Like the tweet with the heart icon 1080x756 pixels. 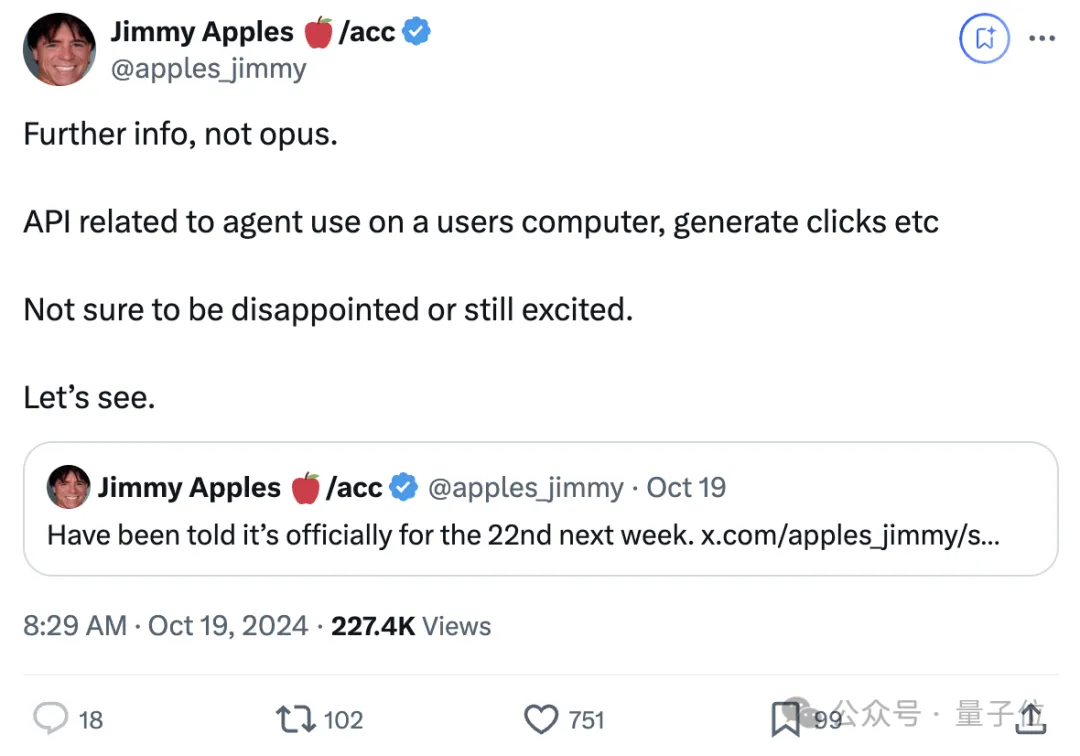click(x=541, y=719)
